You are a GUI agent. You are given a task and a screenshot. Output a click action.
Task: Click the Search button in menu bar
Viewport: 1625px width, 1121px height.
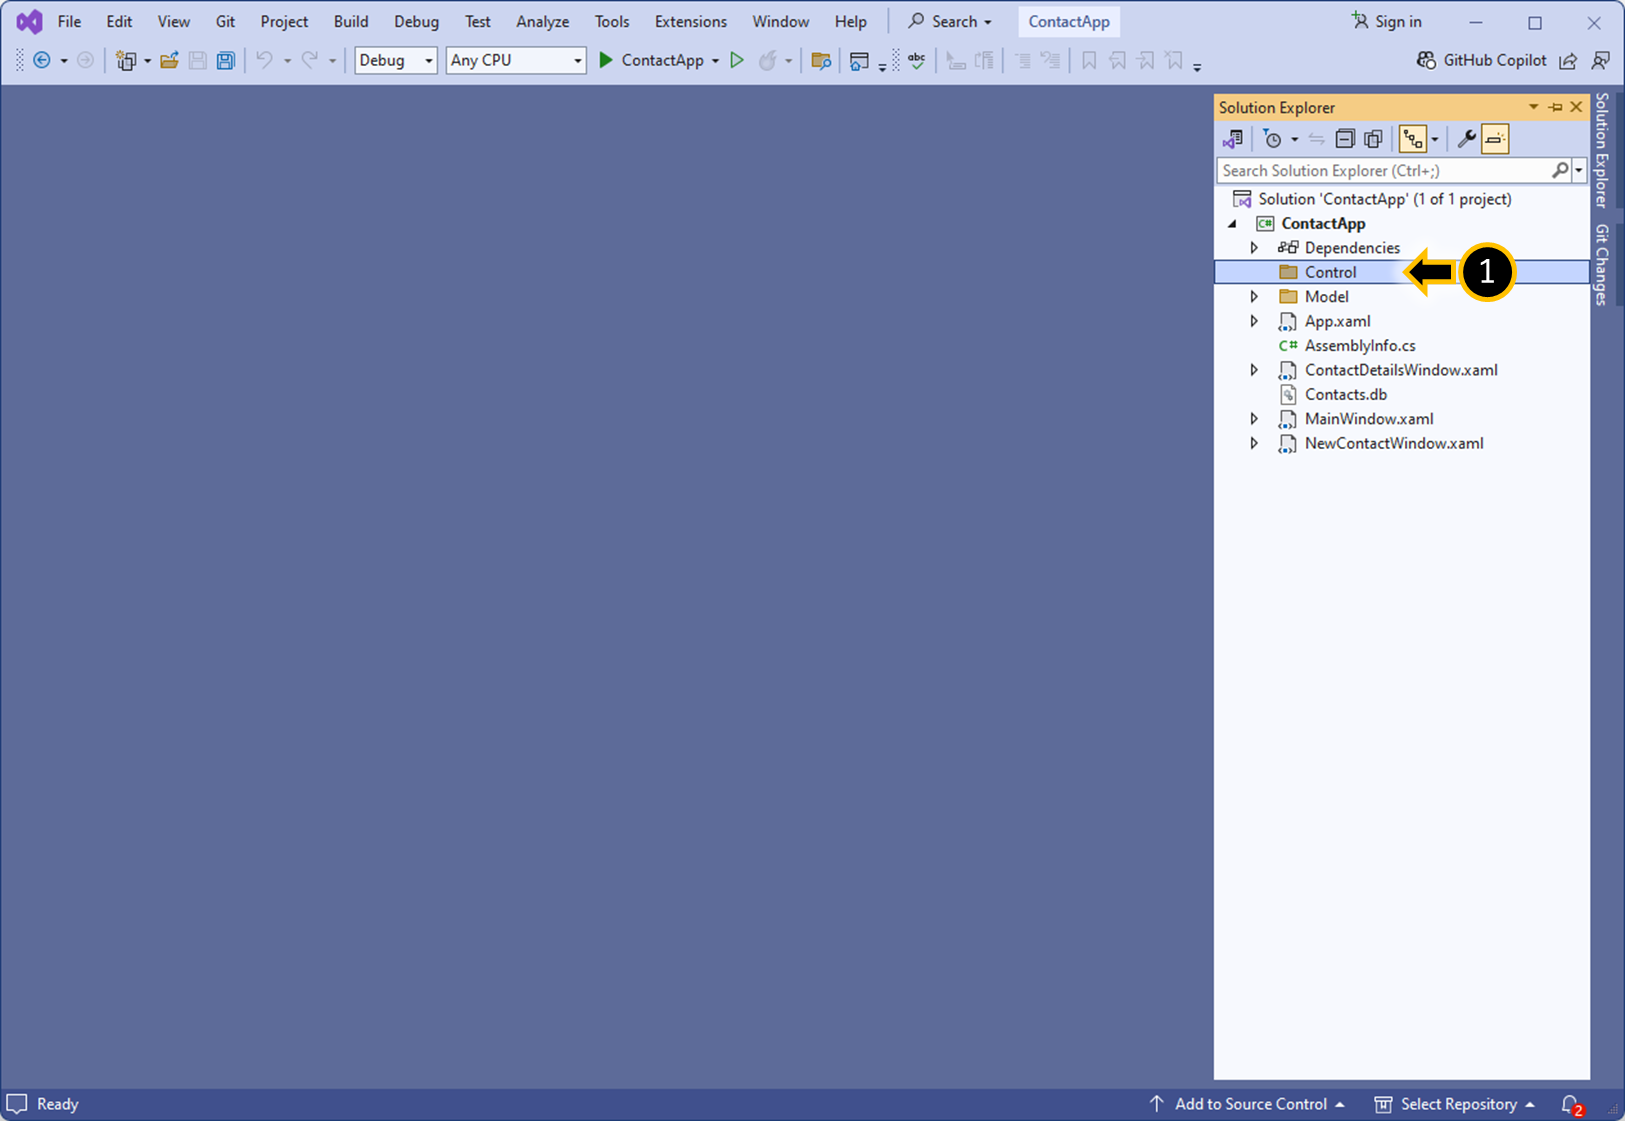949,21
